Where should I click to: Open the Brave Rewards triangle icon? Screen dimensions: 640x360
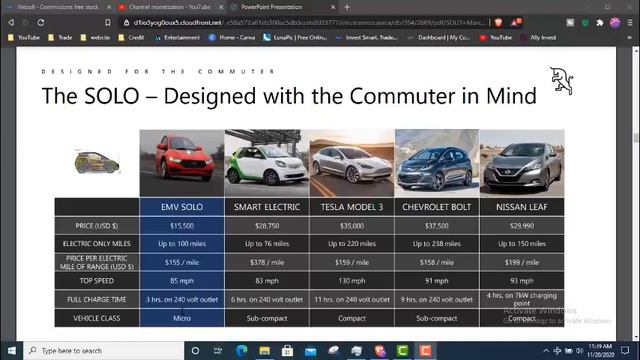[515, 22]
